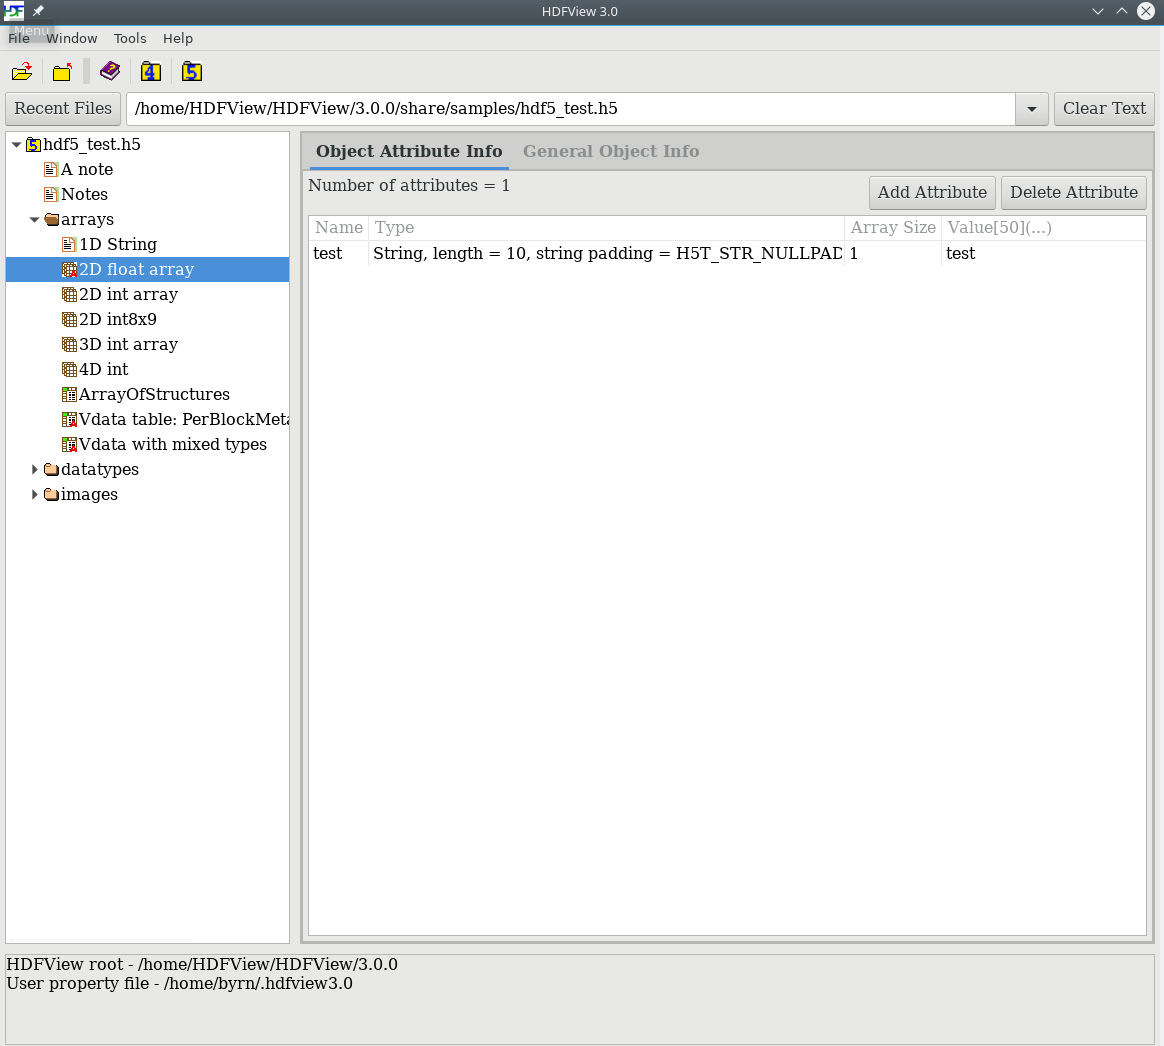Viewport: 1164px width, 1046px height.
Task: Click the HDFView root status line
Action: click(x=202, y=964)
